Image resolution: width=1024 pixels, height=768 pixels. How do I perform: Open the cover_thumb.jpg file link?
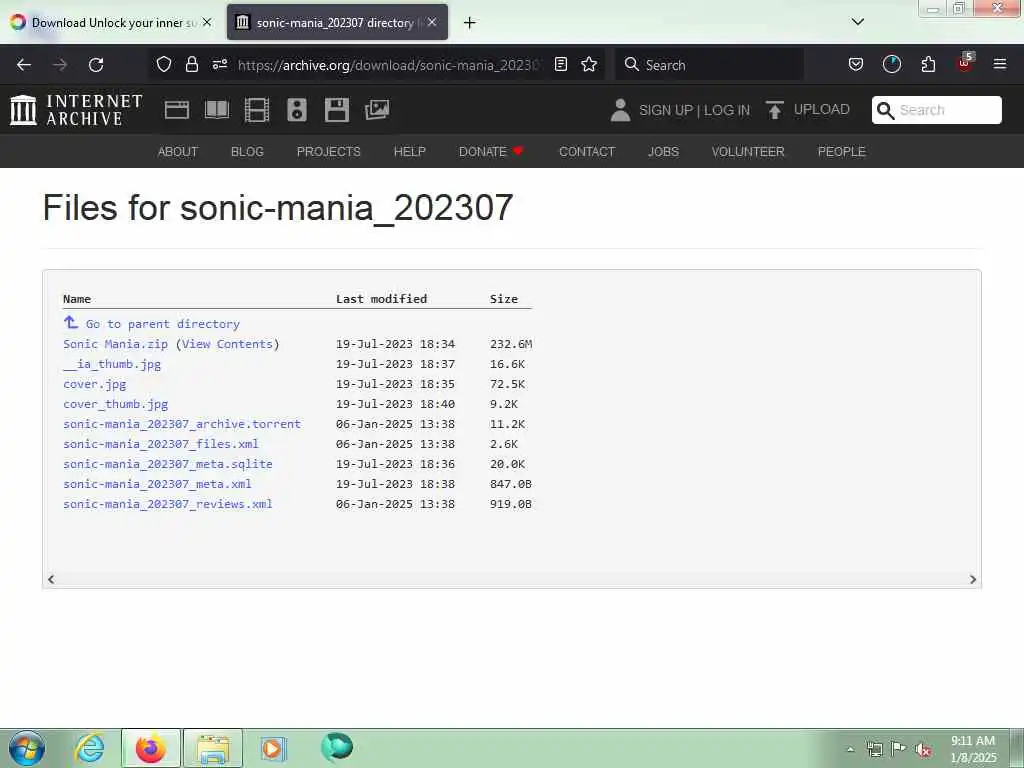[116, 404]
